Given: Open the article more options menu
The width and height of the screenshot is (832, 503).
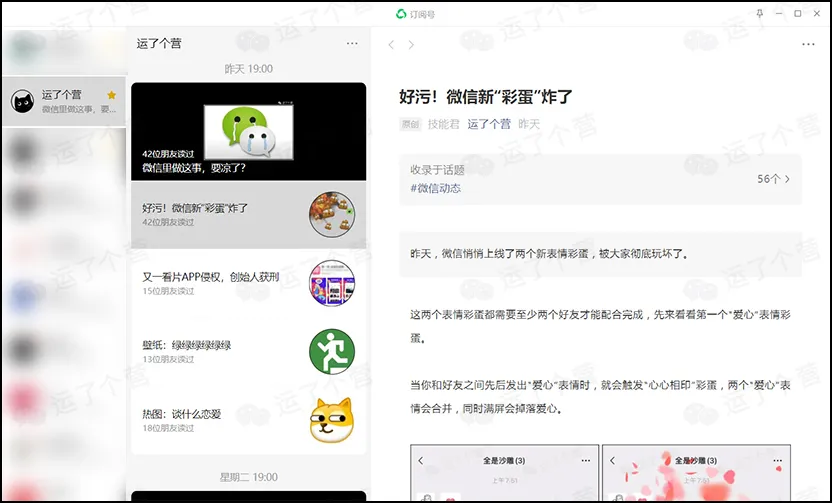Looking at the screenshot, I should 808,45.
